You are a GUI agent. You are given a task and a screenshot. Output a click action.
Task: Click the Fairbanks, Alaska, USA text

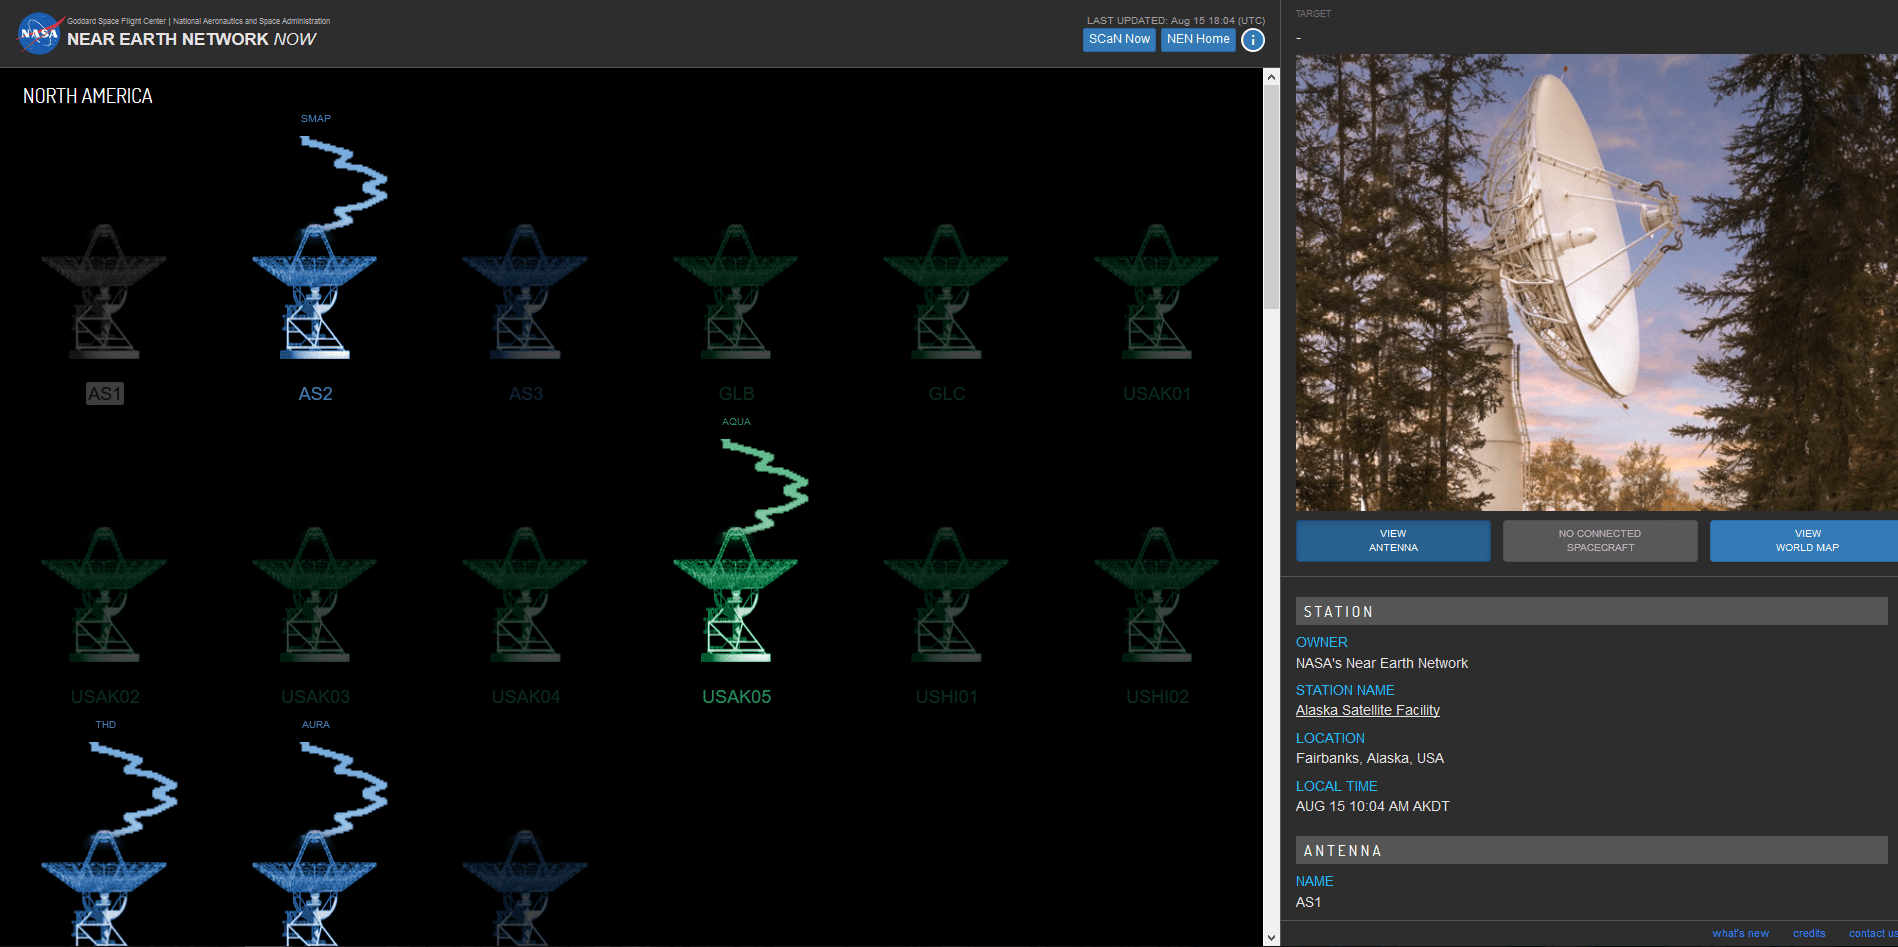pos(1370,759)
